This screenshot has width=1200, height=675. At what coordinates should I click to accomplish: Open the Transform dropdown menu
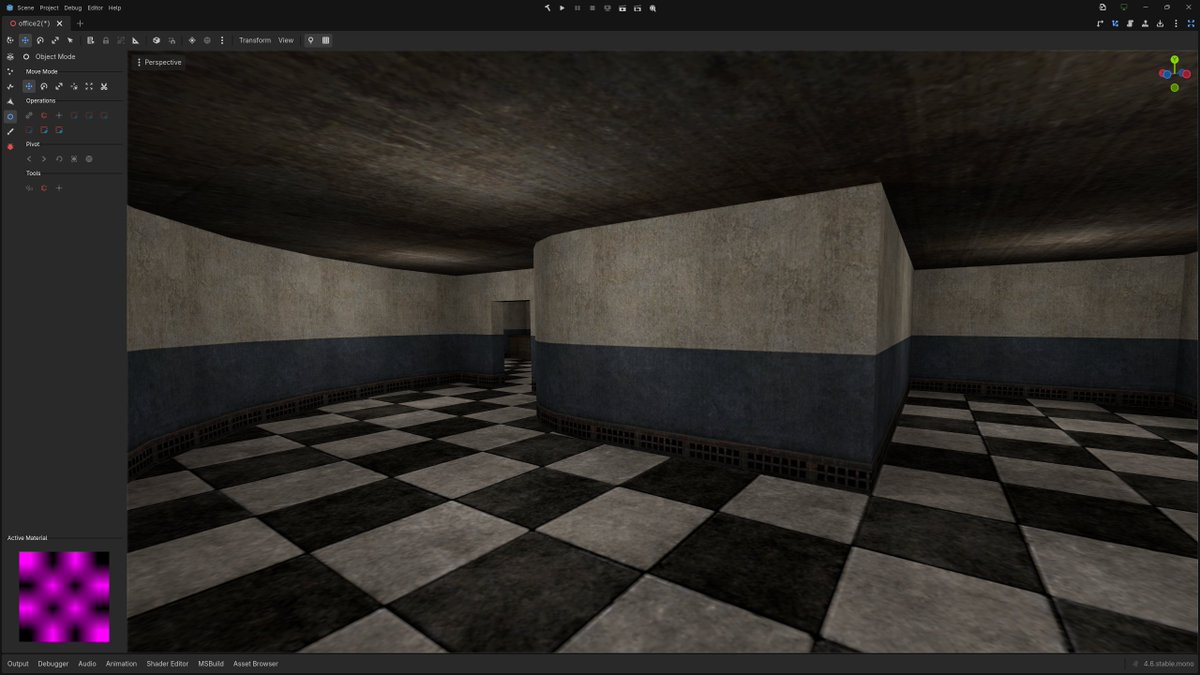pos(255,40)
